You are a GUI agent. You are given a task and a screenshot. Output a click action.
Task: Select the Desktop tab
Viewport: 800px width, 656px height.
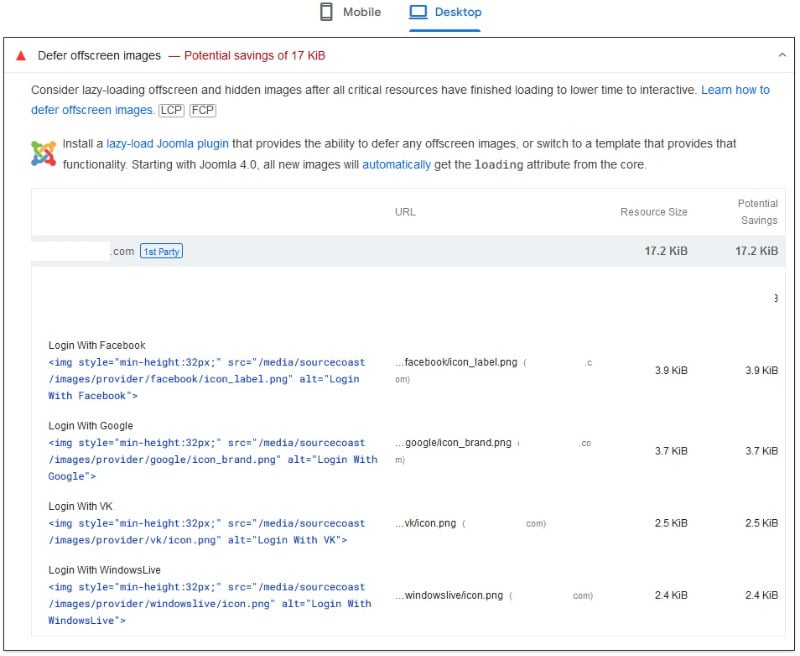[x=445, y=12]
